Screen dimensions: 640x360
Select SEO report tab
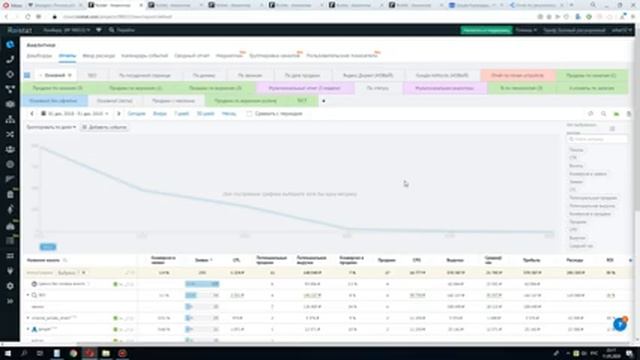(92, 76)
